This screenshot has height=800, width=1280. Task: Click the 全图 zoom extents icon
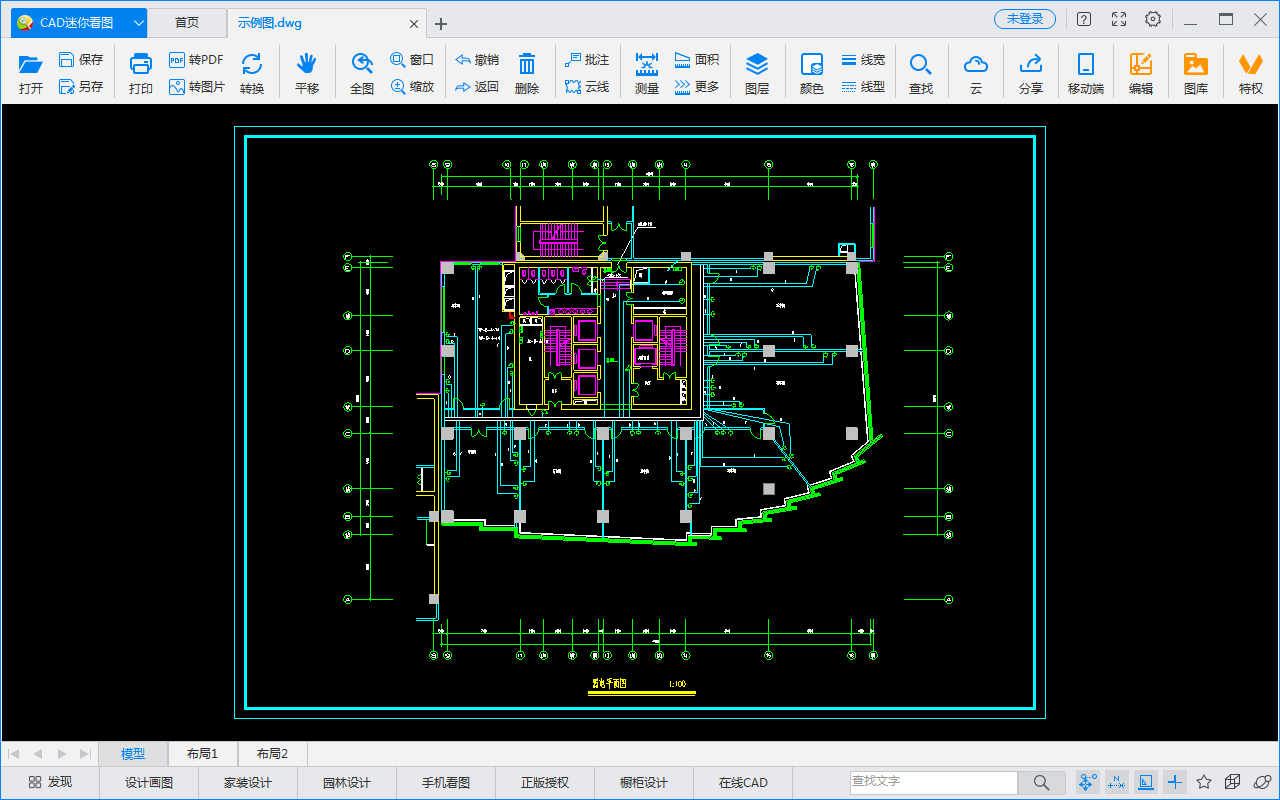(x=362, y=72)
